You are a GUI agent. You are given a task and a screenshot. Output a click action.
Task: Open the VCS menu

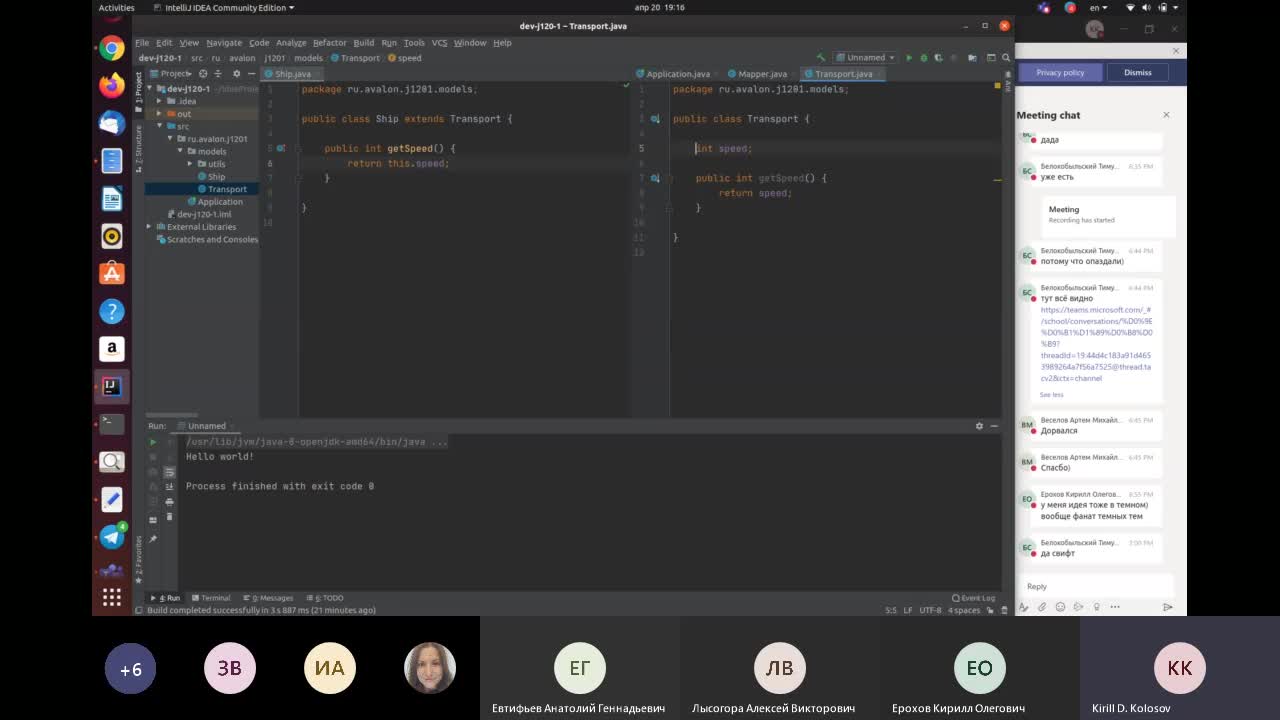[439, 43]
